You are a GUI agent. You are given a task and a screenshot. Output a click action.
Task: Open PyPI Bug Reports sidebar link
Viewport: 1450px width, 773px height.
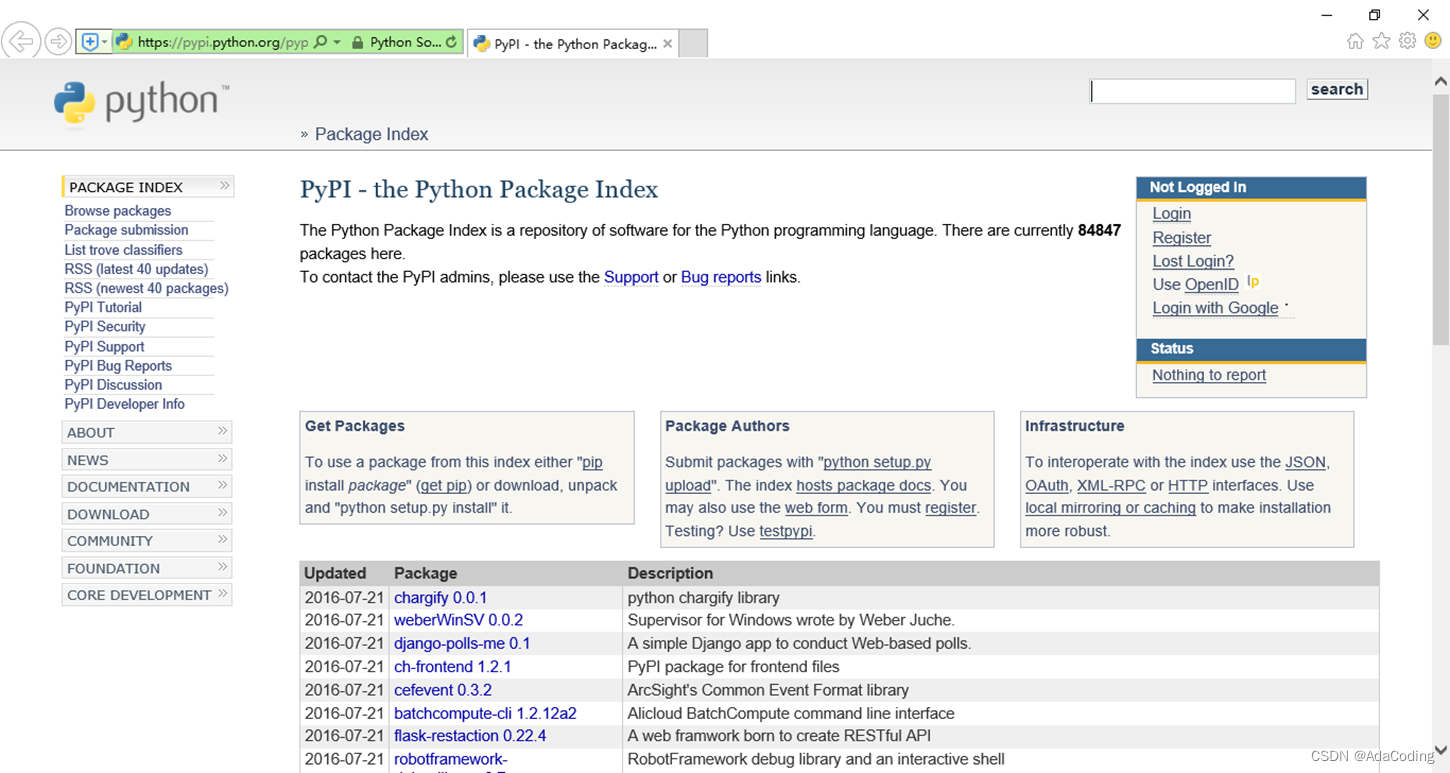(x=118, y=366)
